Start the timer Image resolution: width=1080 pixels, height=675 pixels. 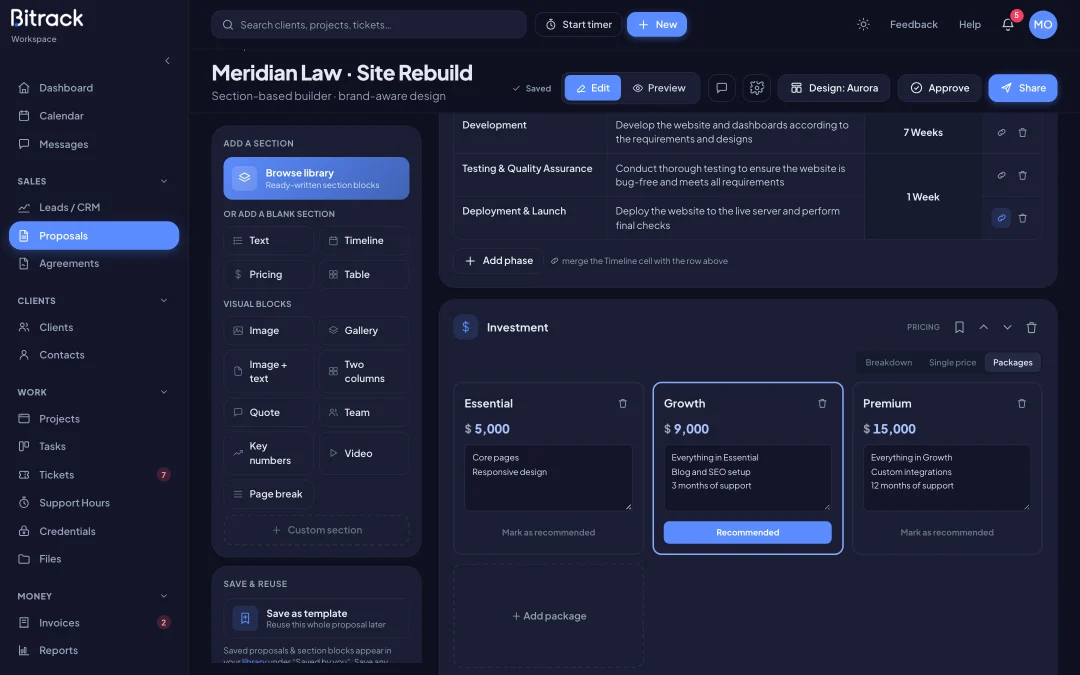pyautogui.click(x=579, y=24)
